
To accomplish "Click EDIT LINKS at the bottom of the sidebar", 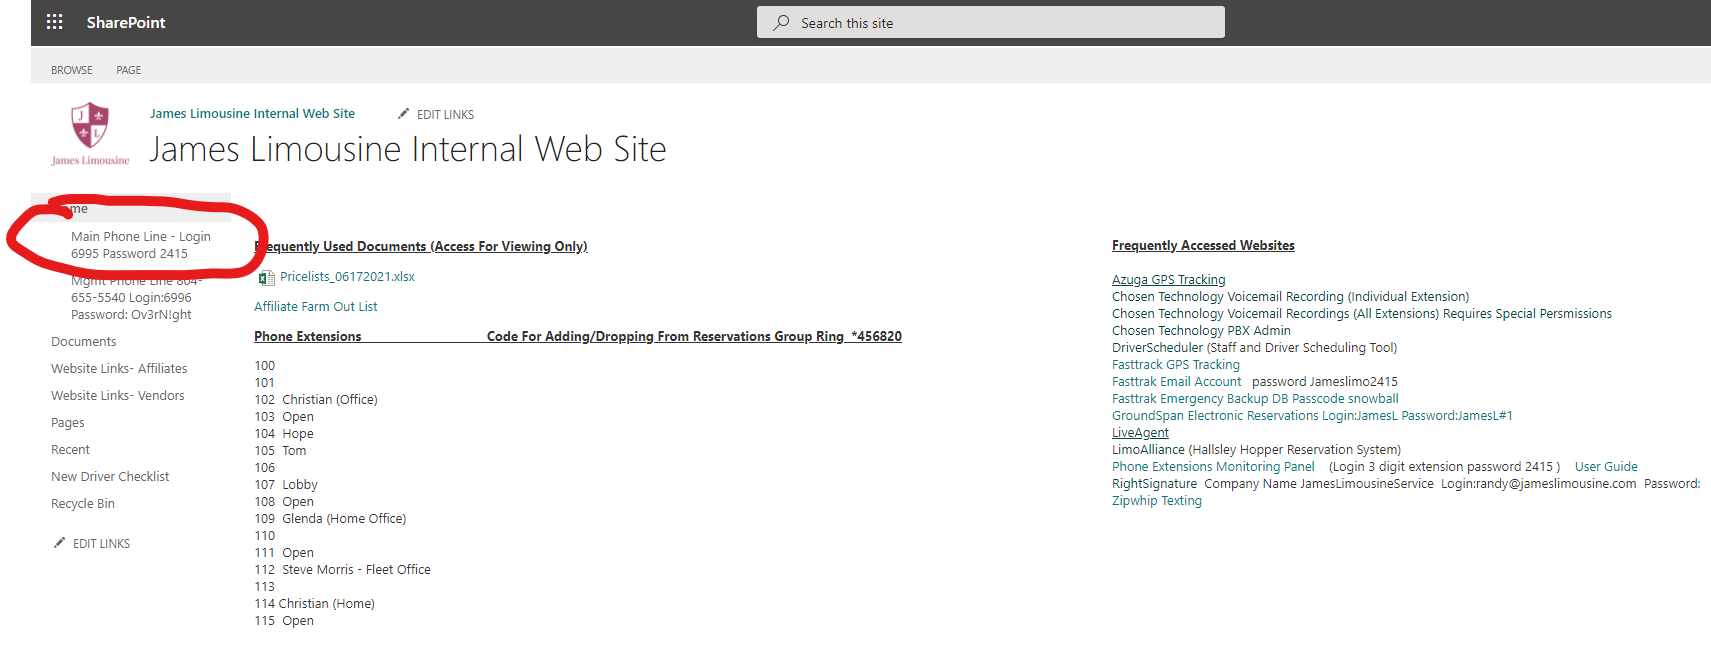I will [x=101, y=544].
